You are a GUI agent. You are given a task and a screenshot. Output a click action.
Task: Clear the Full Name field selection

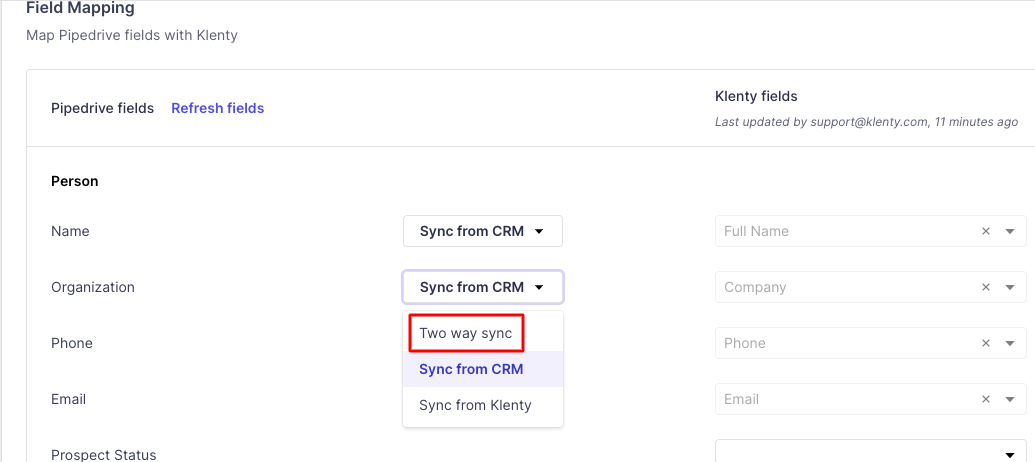pos(985,231)
